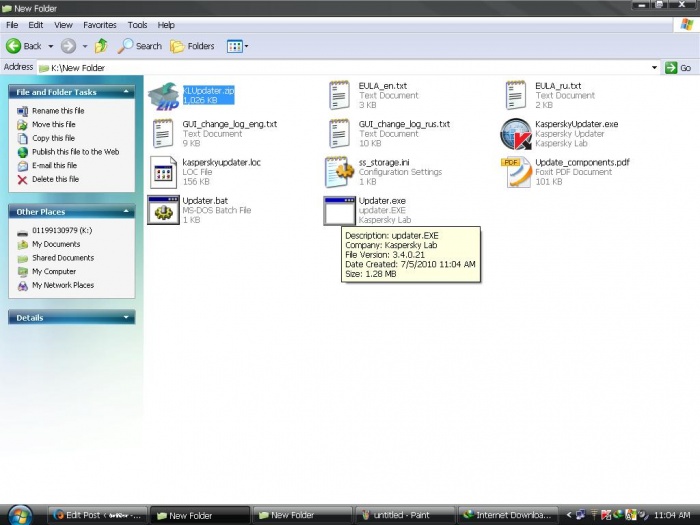Collapse the File and Folder Tasks panel
The width and height of the screenshot is (700, 525).
point(127,92)
